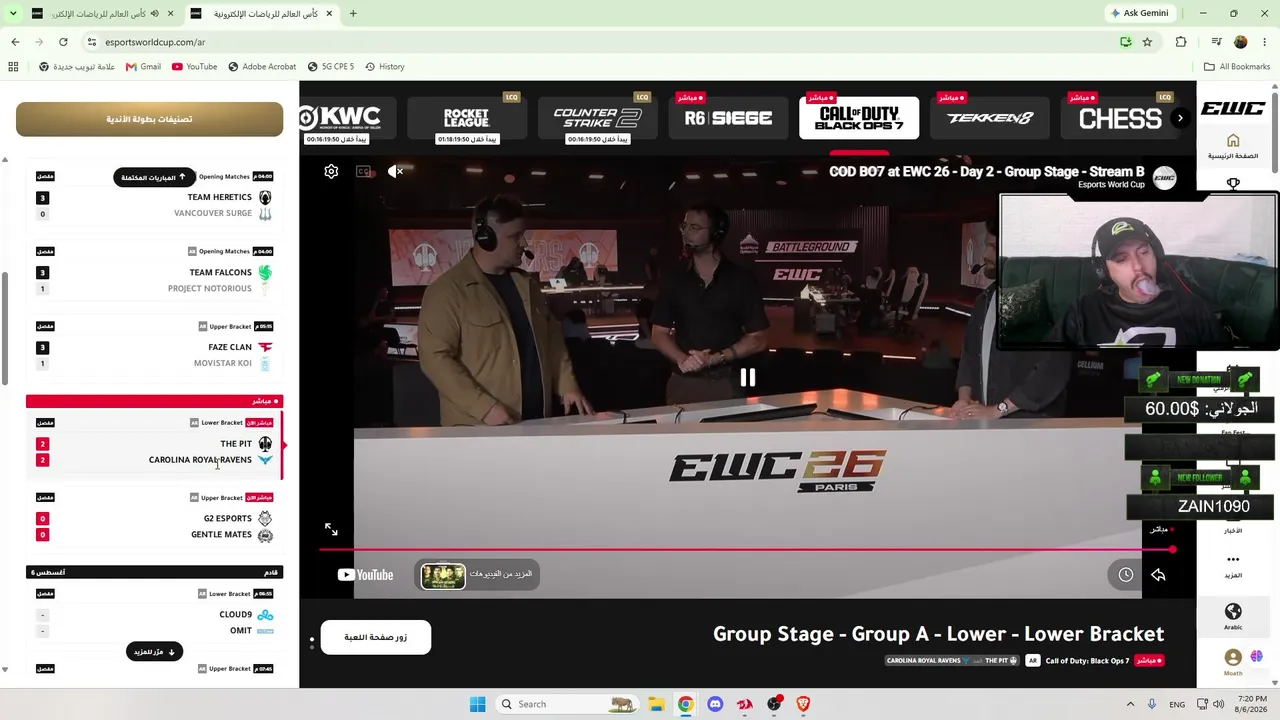This screenshot has width=1280, height=720.
Task: Load more matches with the down-arrow button
Action: point(154,652)
